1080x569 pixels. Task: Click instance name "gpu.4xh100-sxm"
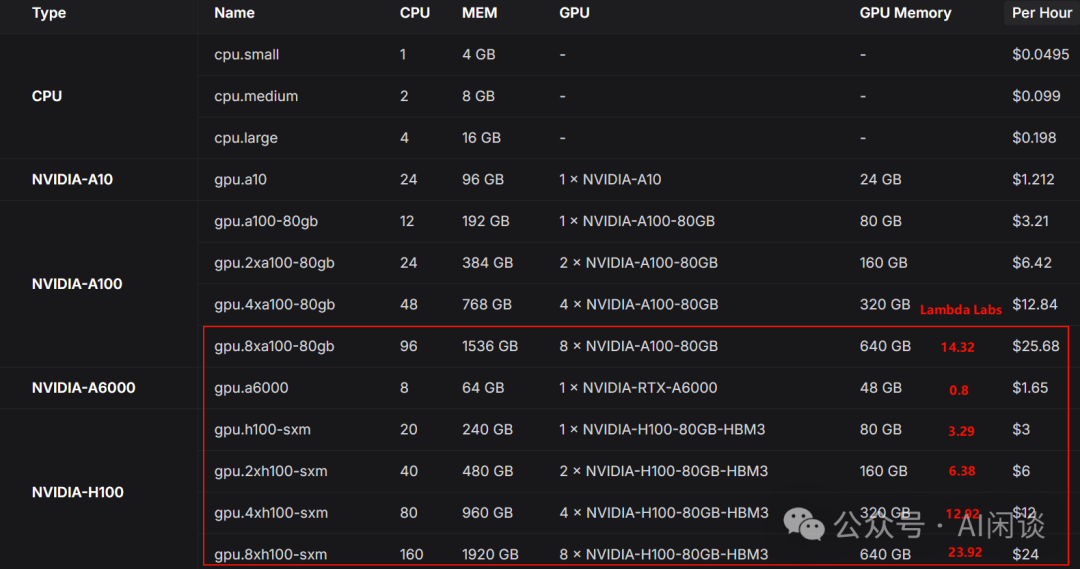point(271,513)
